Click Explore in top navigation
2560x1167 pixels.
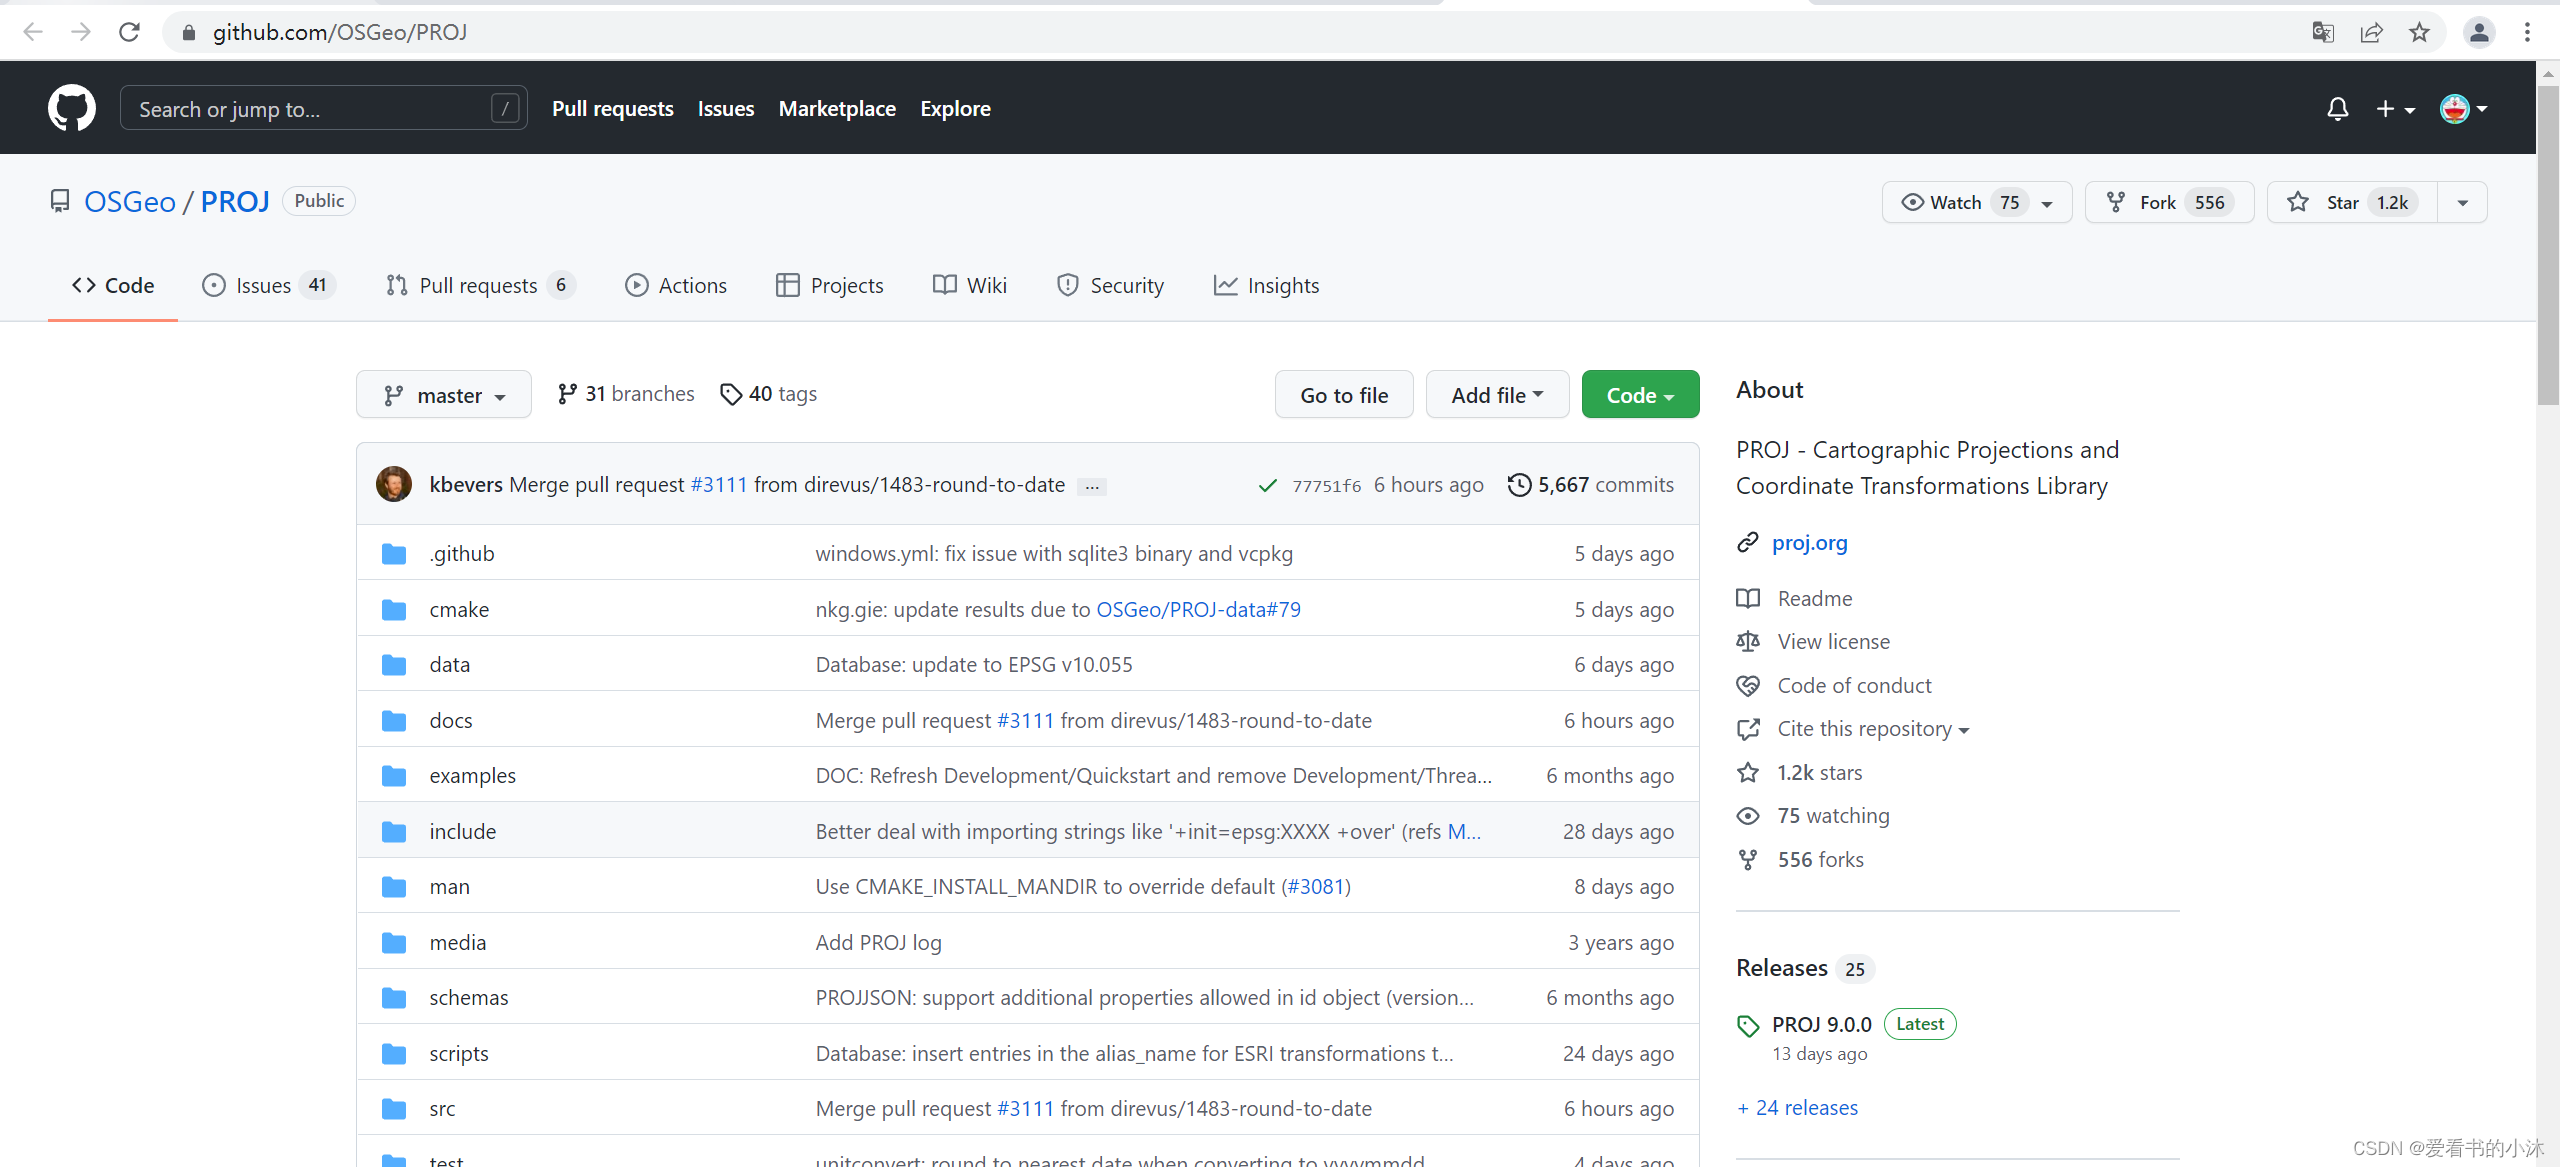(x=955, y=109)
